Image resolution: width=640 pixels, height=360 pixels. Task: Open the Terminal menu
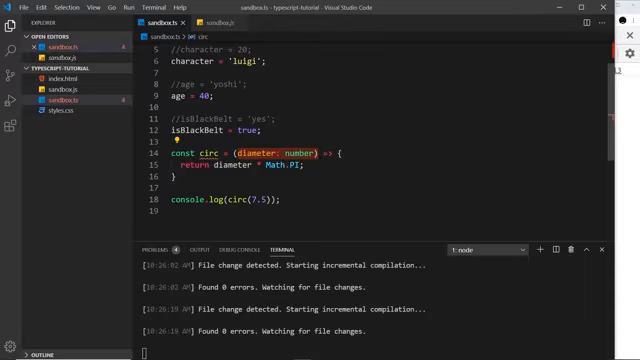point(154,7)
